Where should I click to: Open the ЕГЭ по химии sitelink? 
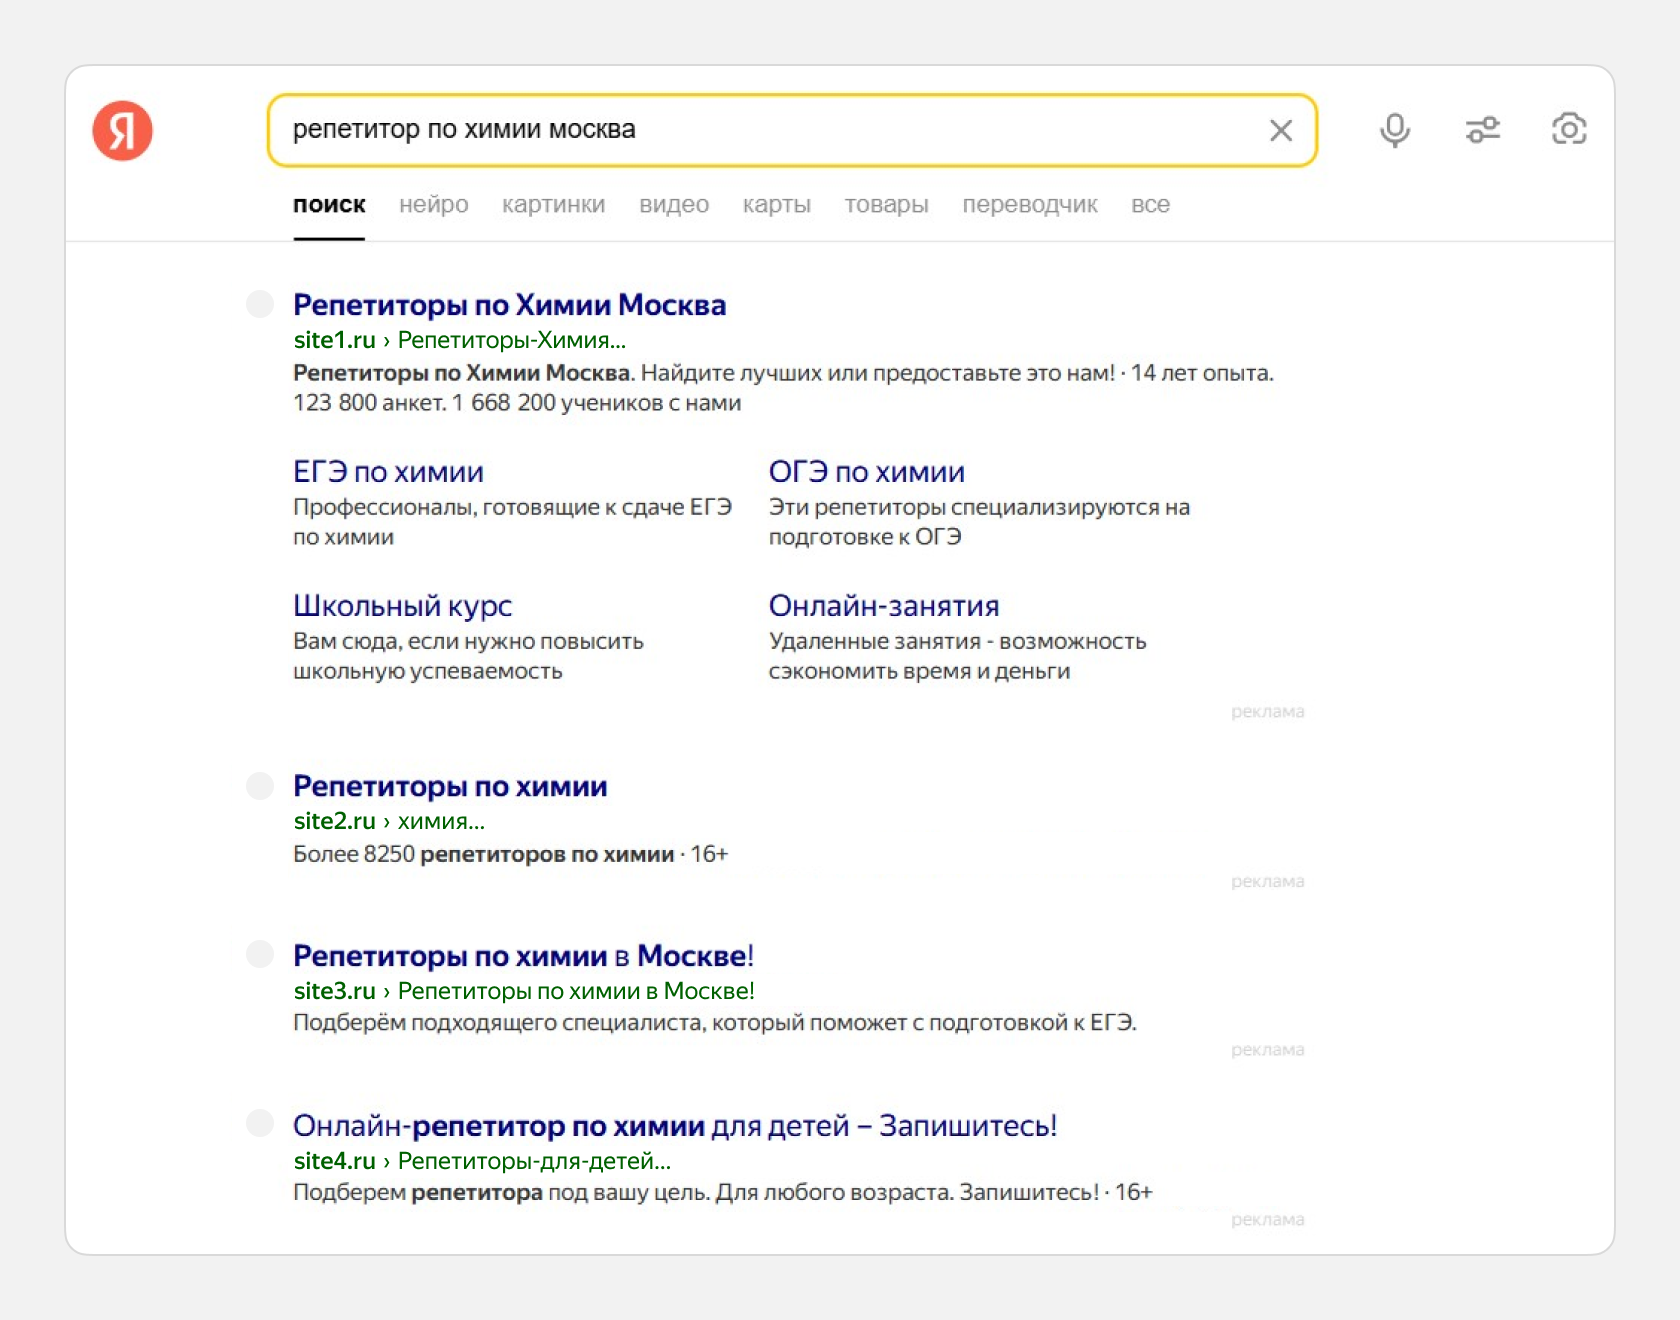coord(388,472)
